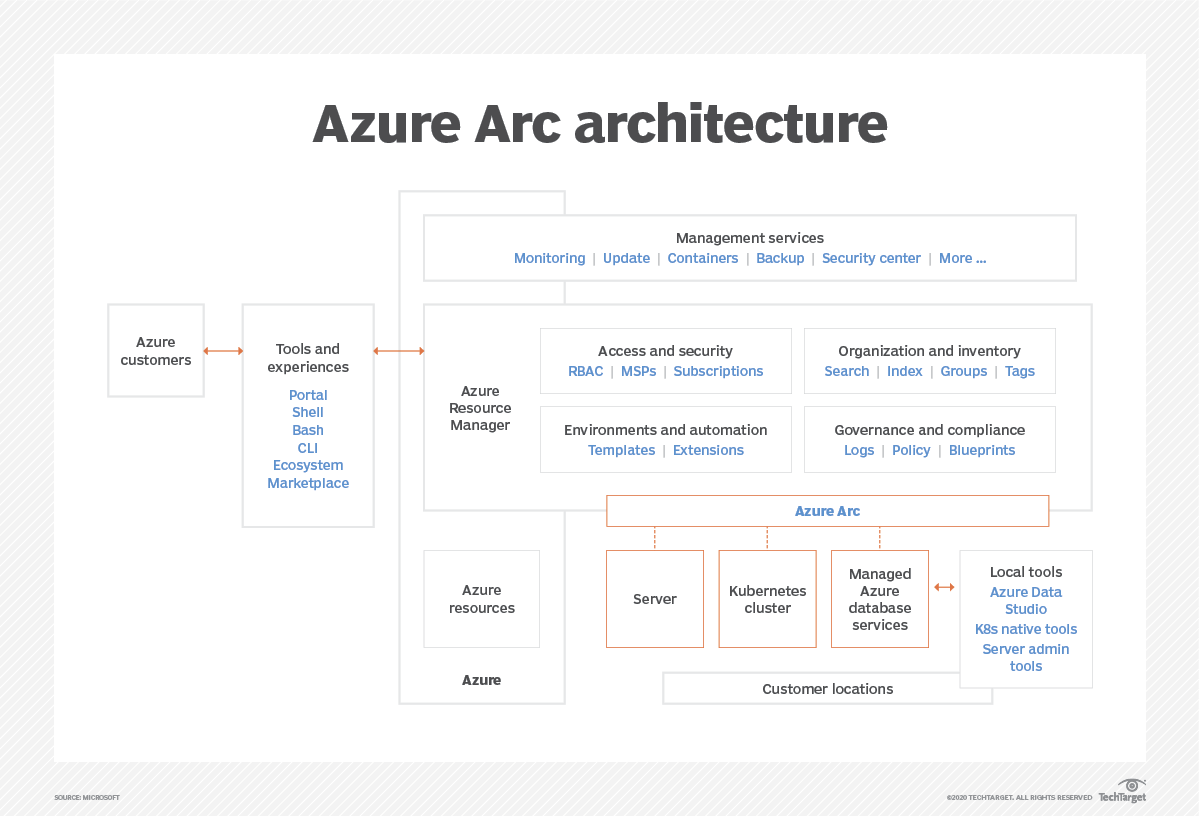Select the Azure Arc banner
Viewport: 1200px width, 816px height.
pyautogui.click(x=827, y=511)
